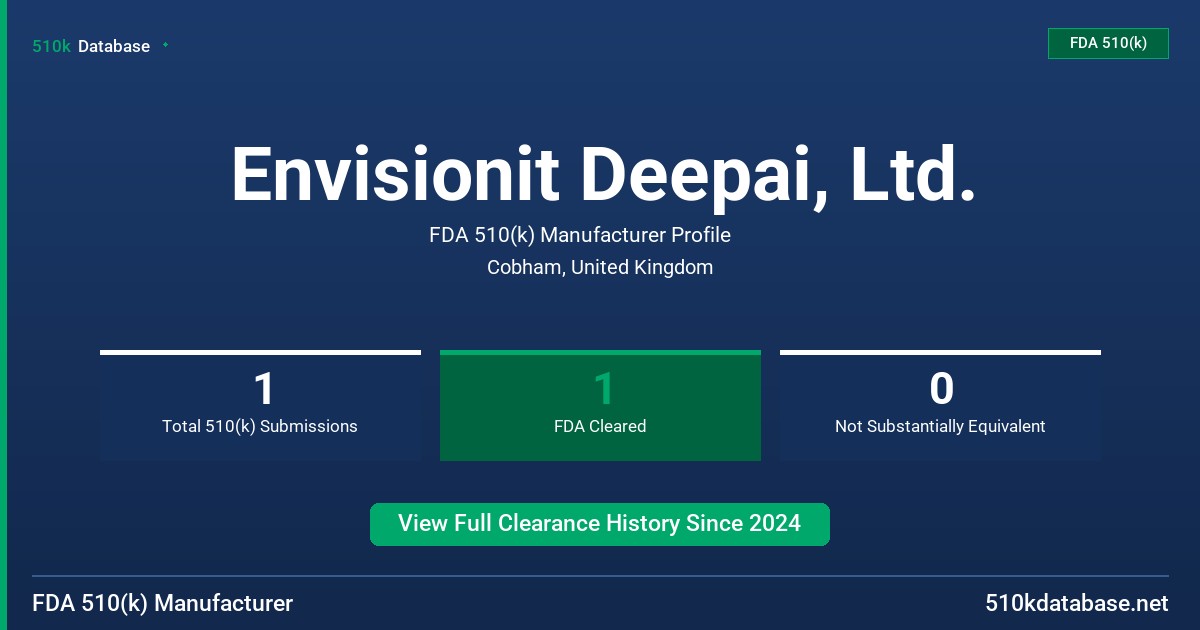
Task: Click the FDA 510(k) badge
Action: coord(1108,43)
